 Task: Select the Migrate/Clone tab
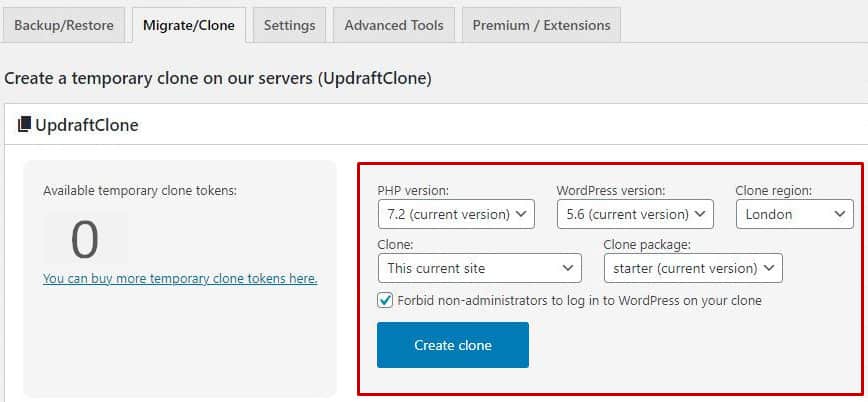click(189, 25)
